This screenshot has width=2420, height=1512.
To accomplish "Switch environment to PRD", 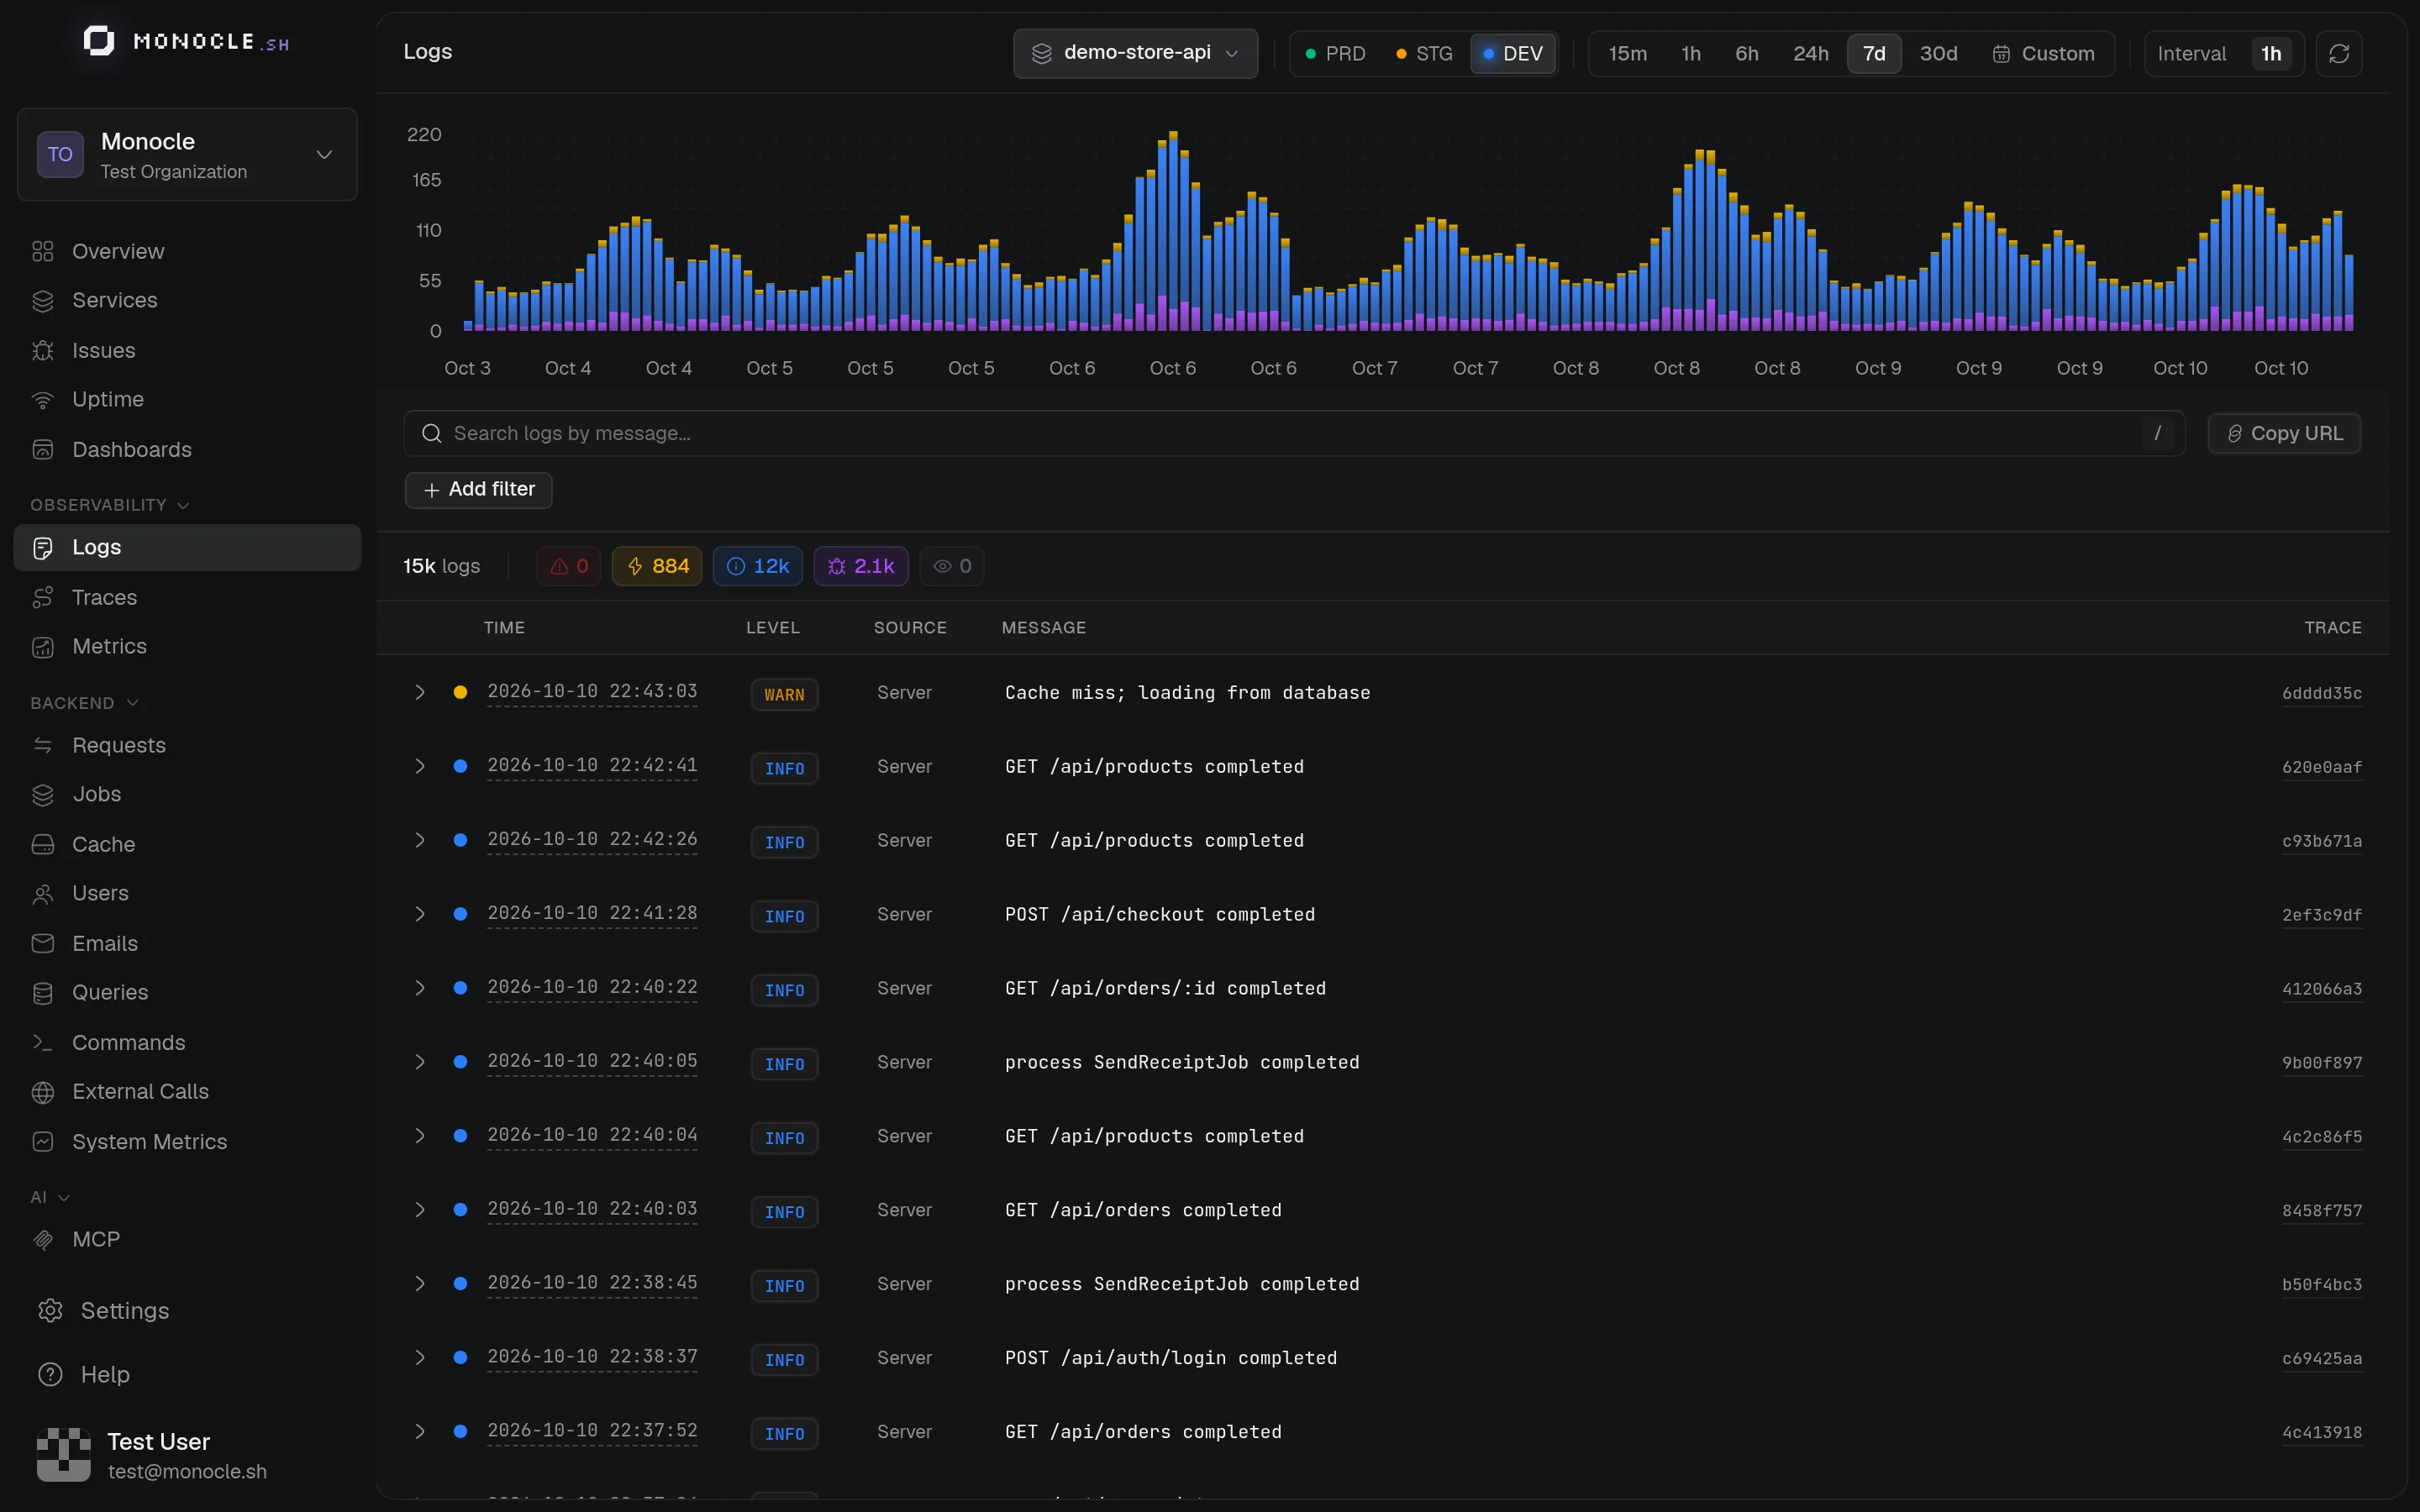I will tap(1335, 54).
